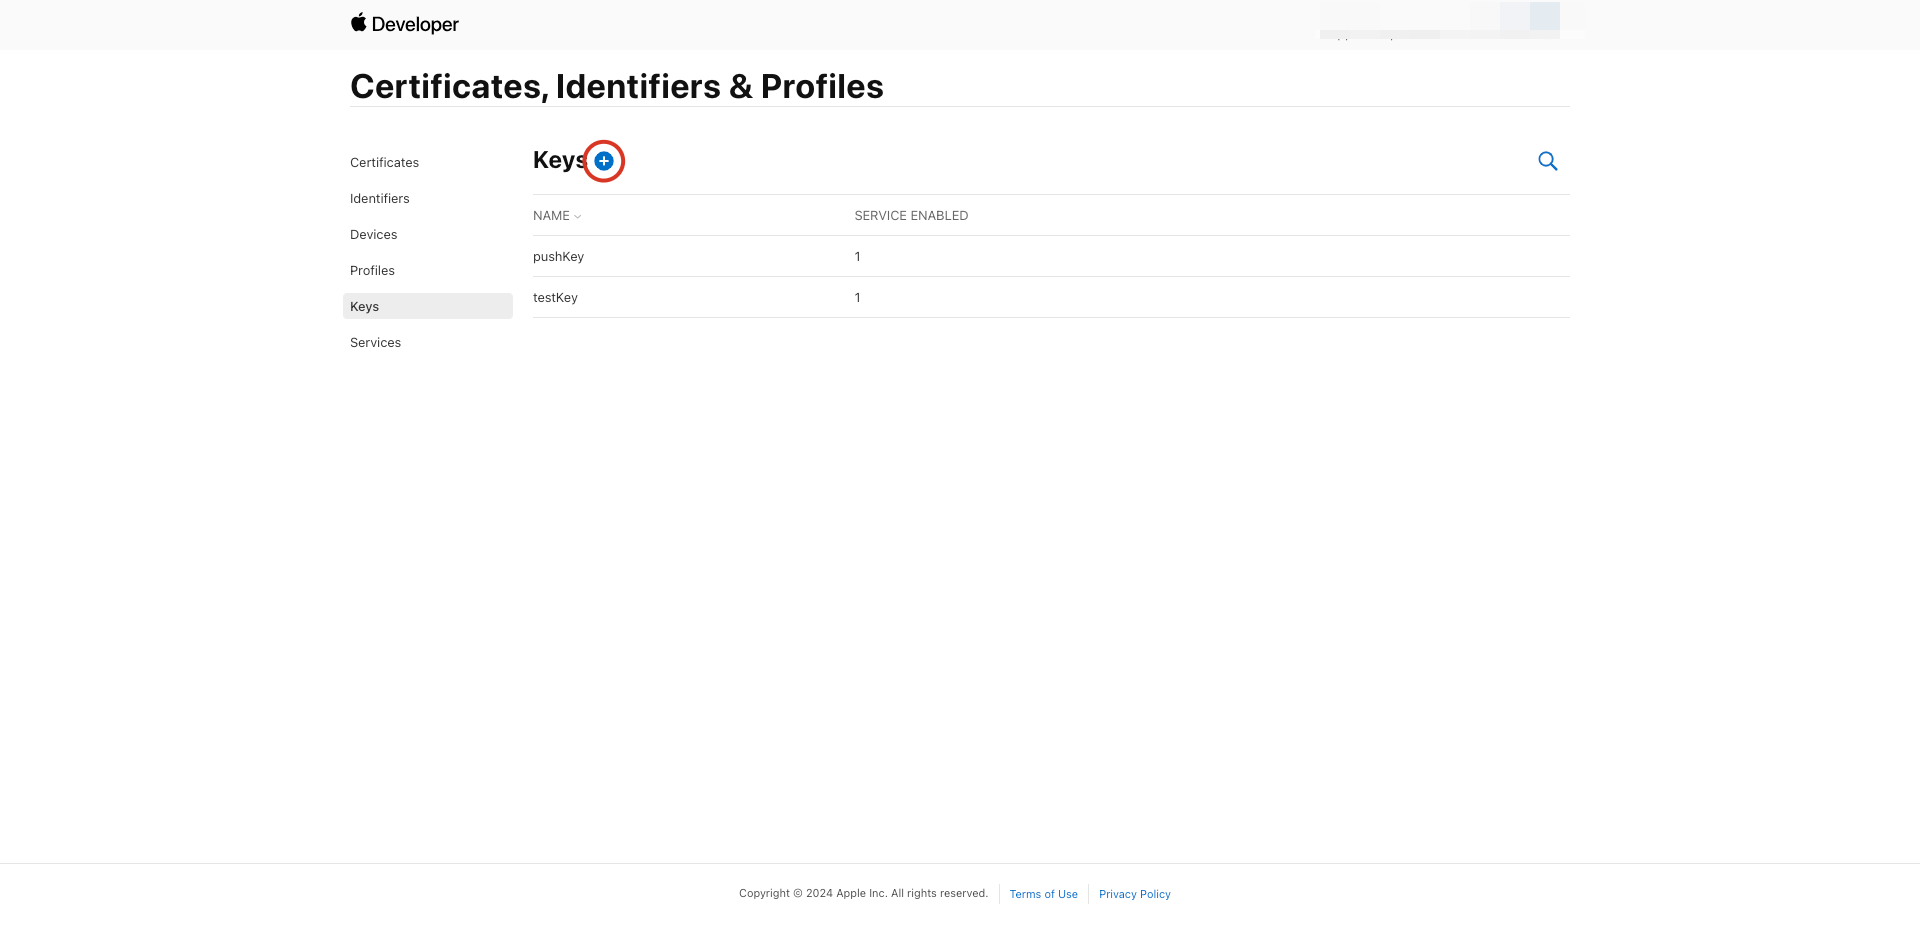This screenshot has width=1920, height=934.
Task: Open Services from the sidebar
Action: tap(375, 343)
